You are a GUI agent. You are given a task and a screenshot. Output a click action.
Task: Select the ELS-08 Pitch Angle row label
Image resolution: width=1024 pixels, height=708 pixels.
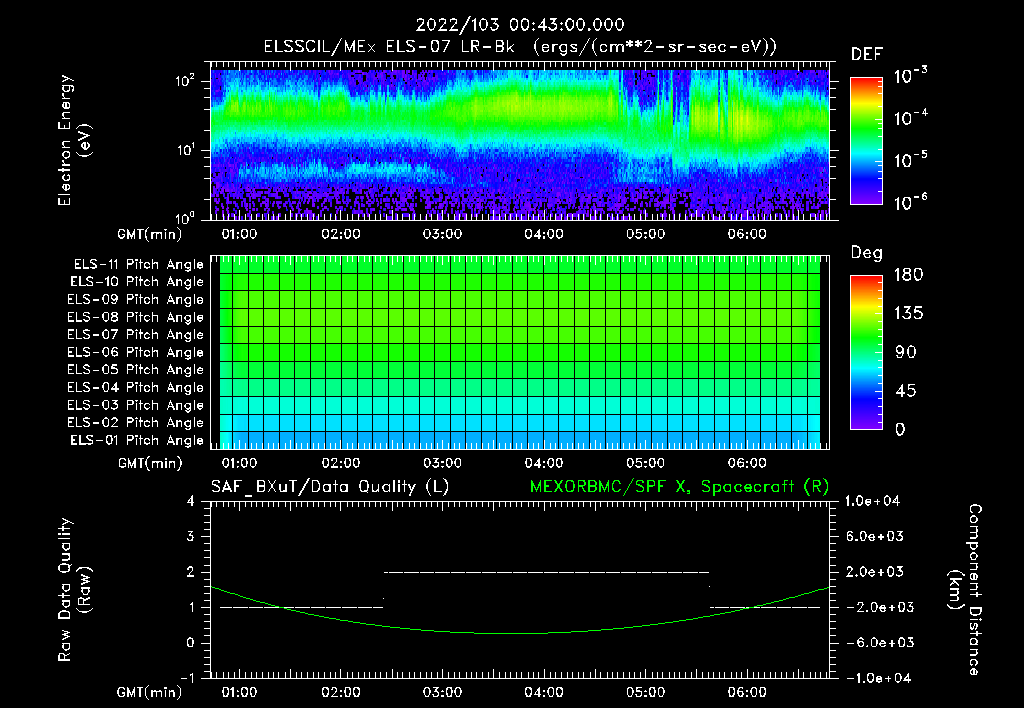point(136,317)
